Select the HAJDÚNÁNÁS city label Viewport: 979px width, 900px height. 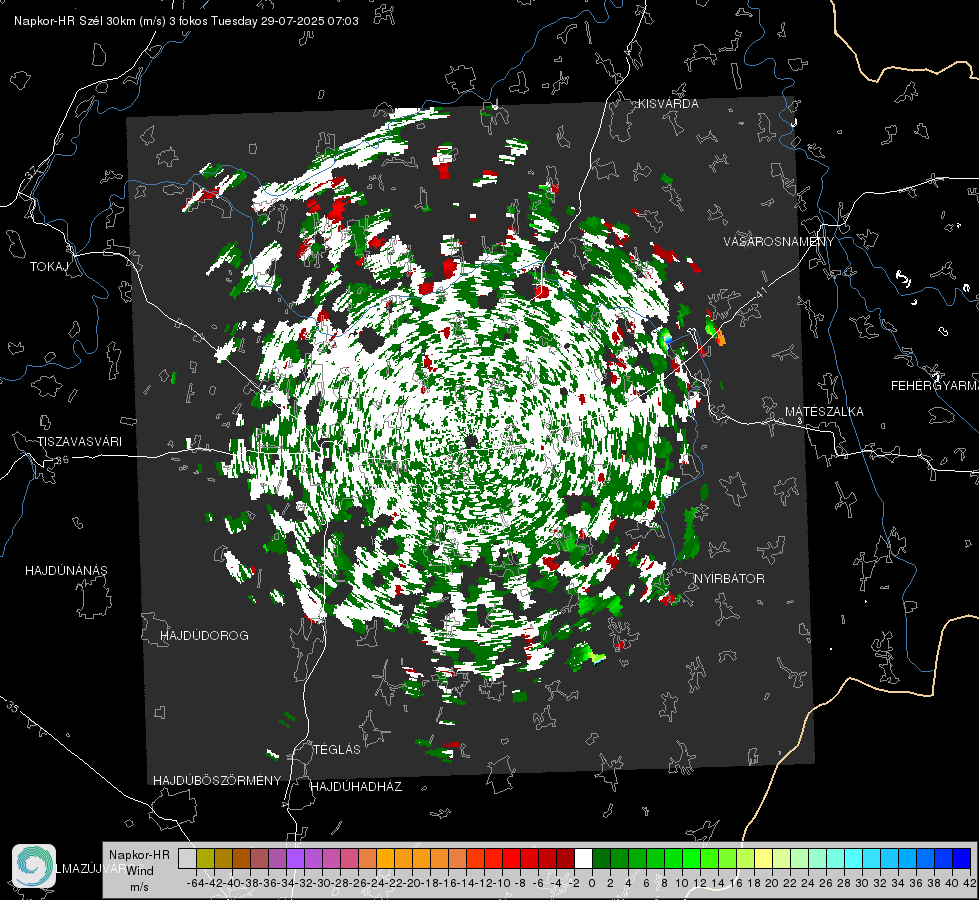(x=66, y=570)
